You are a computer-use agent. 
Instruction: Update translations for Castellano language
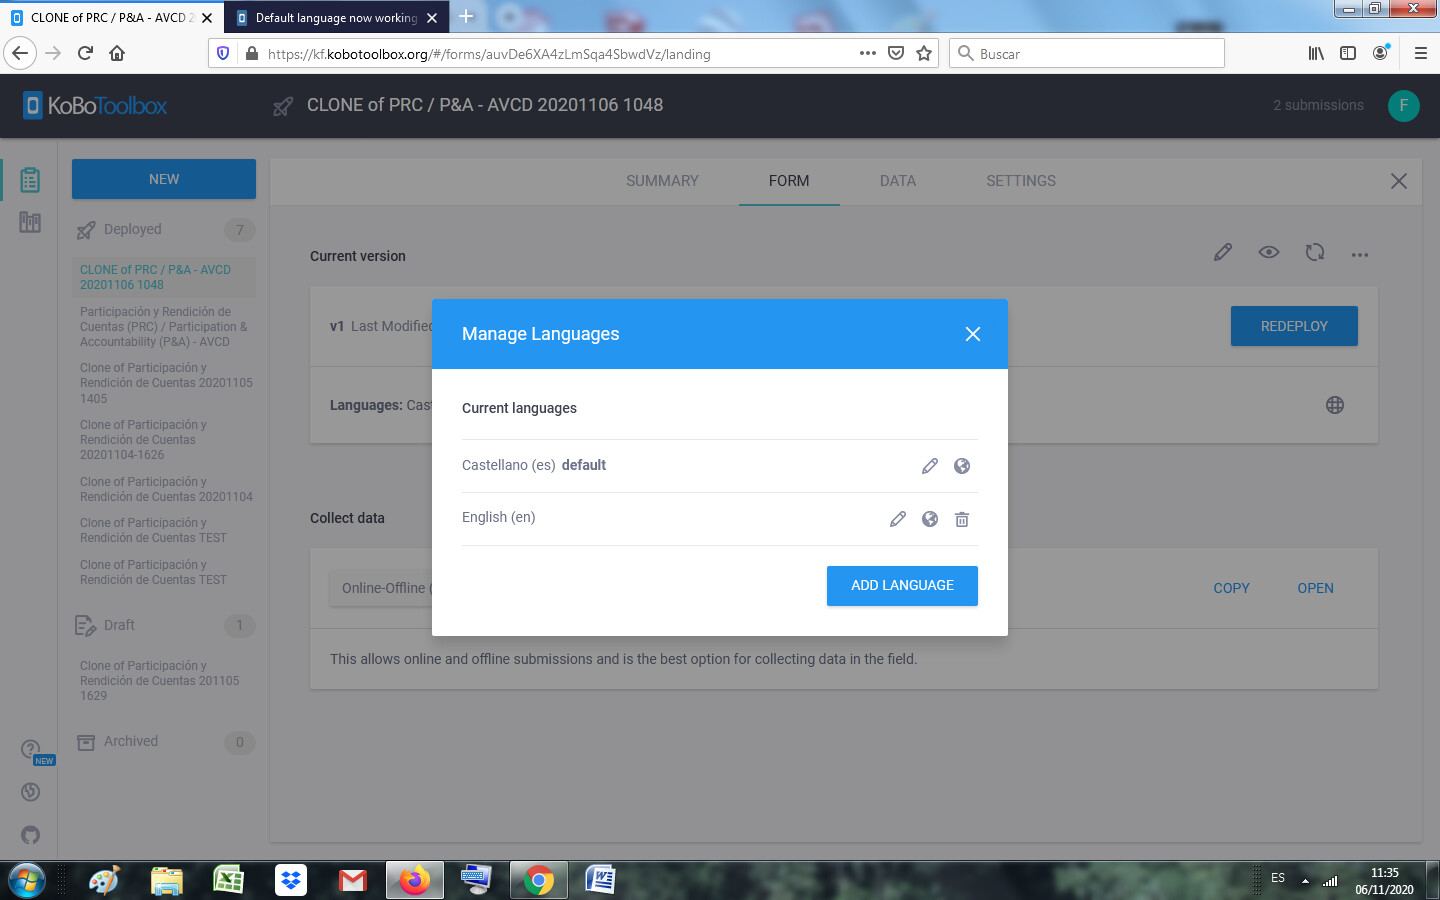962,466
